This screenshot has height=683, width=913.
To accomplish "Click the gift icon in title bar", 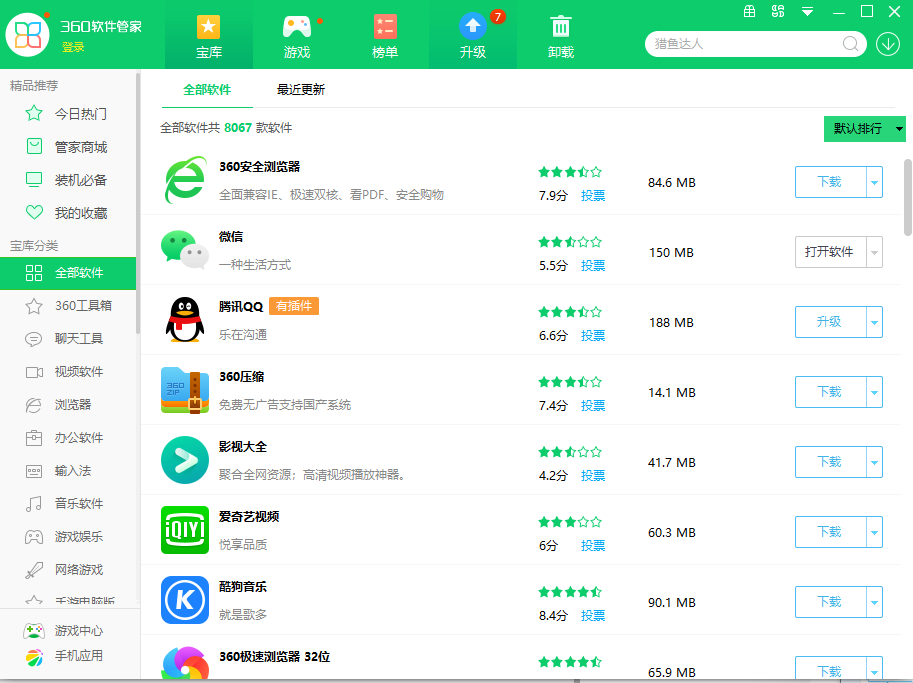I will coord(748,11).
